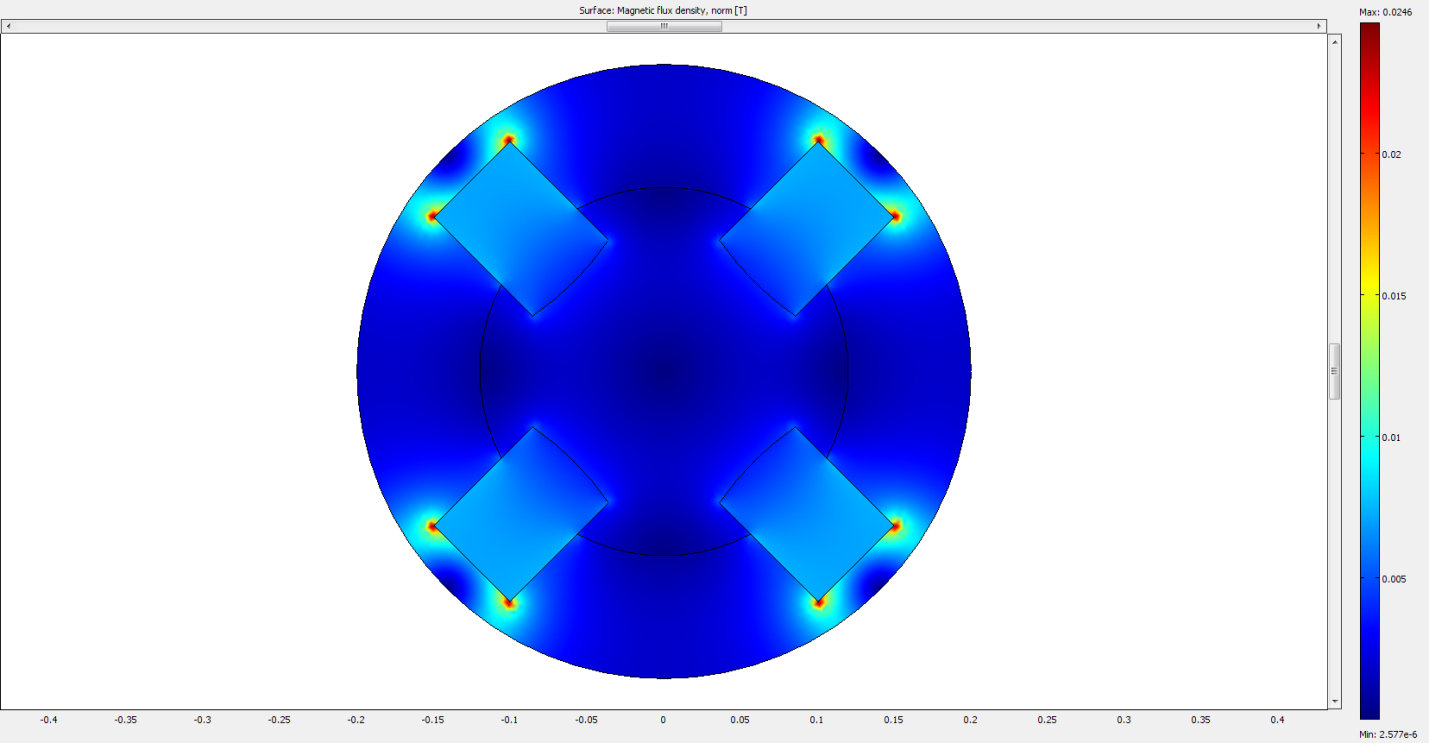Click the x-axis label 0 at center
The height and width of the screenshot is (743, 1429).
[x=663, y=719]
